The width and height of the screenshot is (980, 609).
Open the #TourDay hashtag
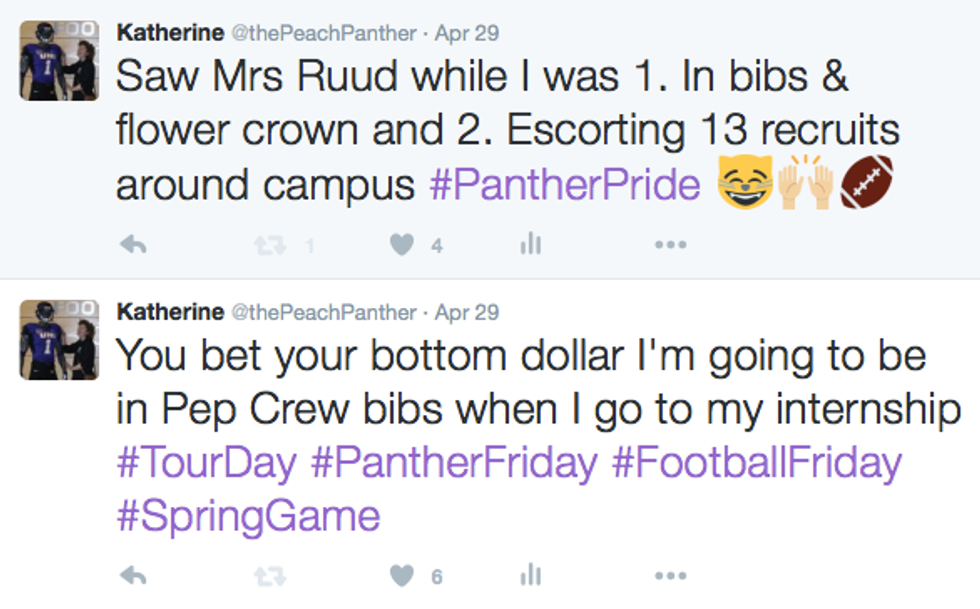pyautogui.click(x=207, y=463)
